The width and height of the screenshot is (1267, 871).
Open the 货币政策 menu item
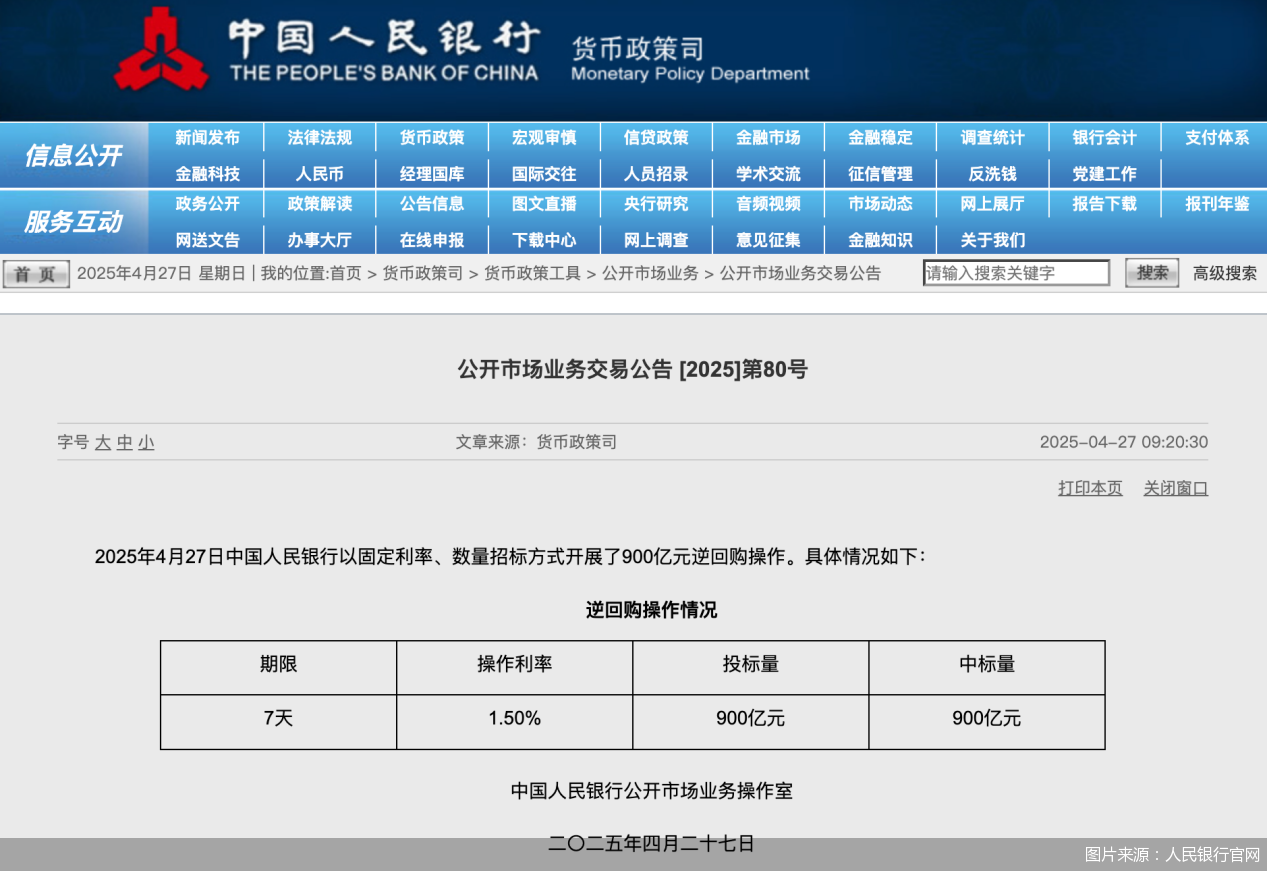pos(432,138)
